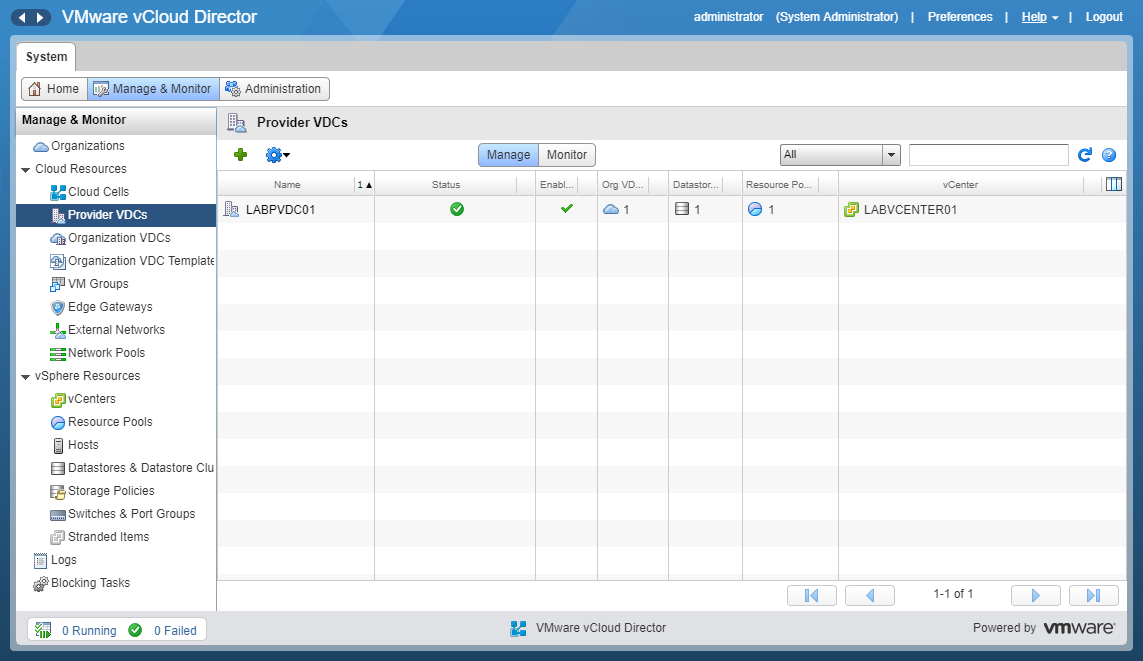This screenshot has width=1143, height=661.
Task: Click the refresh icon beside search box
Action: (x=1085, y=155)
